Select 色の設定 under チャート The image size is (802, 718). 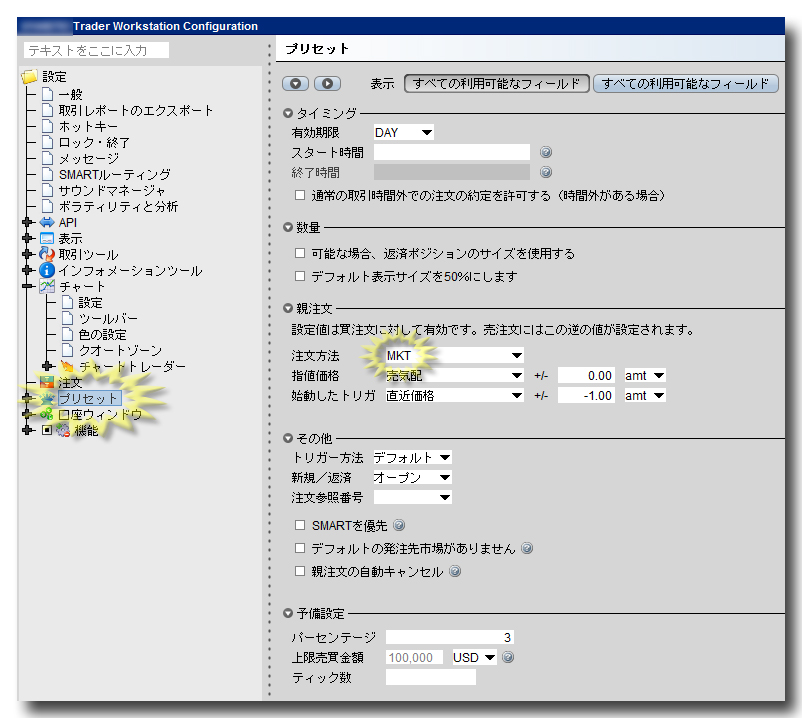(102, 334)
